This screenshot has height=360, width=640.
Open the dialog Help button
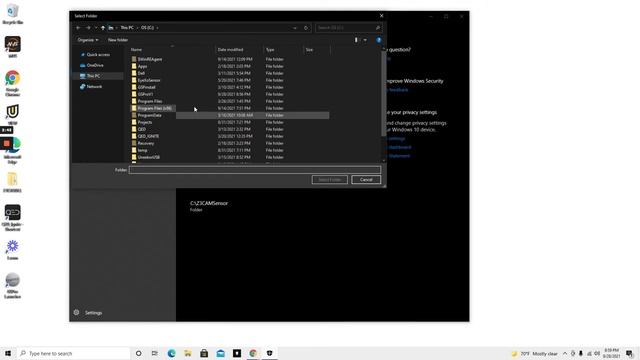pyautogui.click(x=378, y=40)
